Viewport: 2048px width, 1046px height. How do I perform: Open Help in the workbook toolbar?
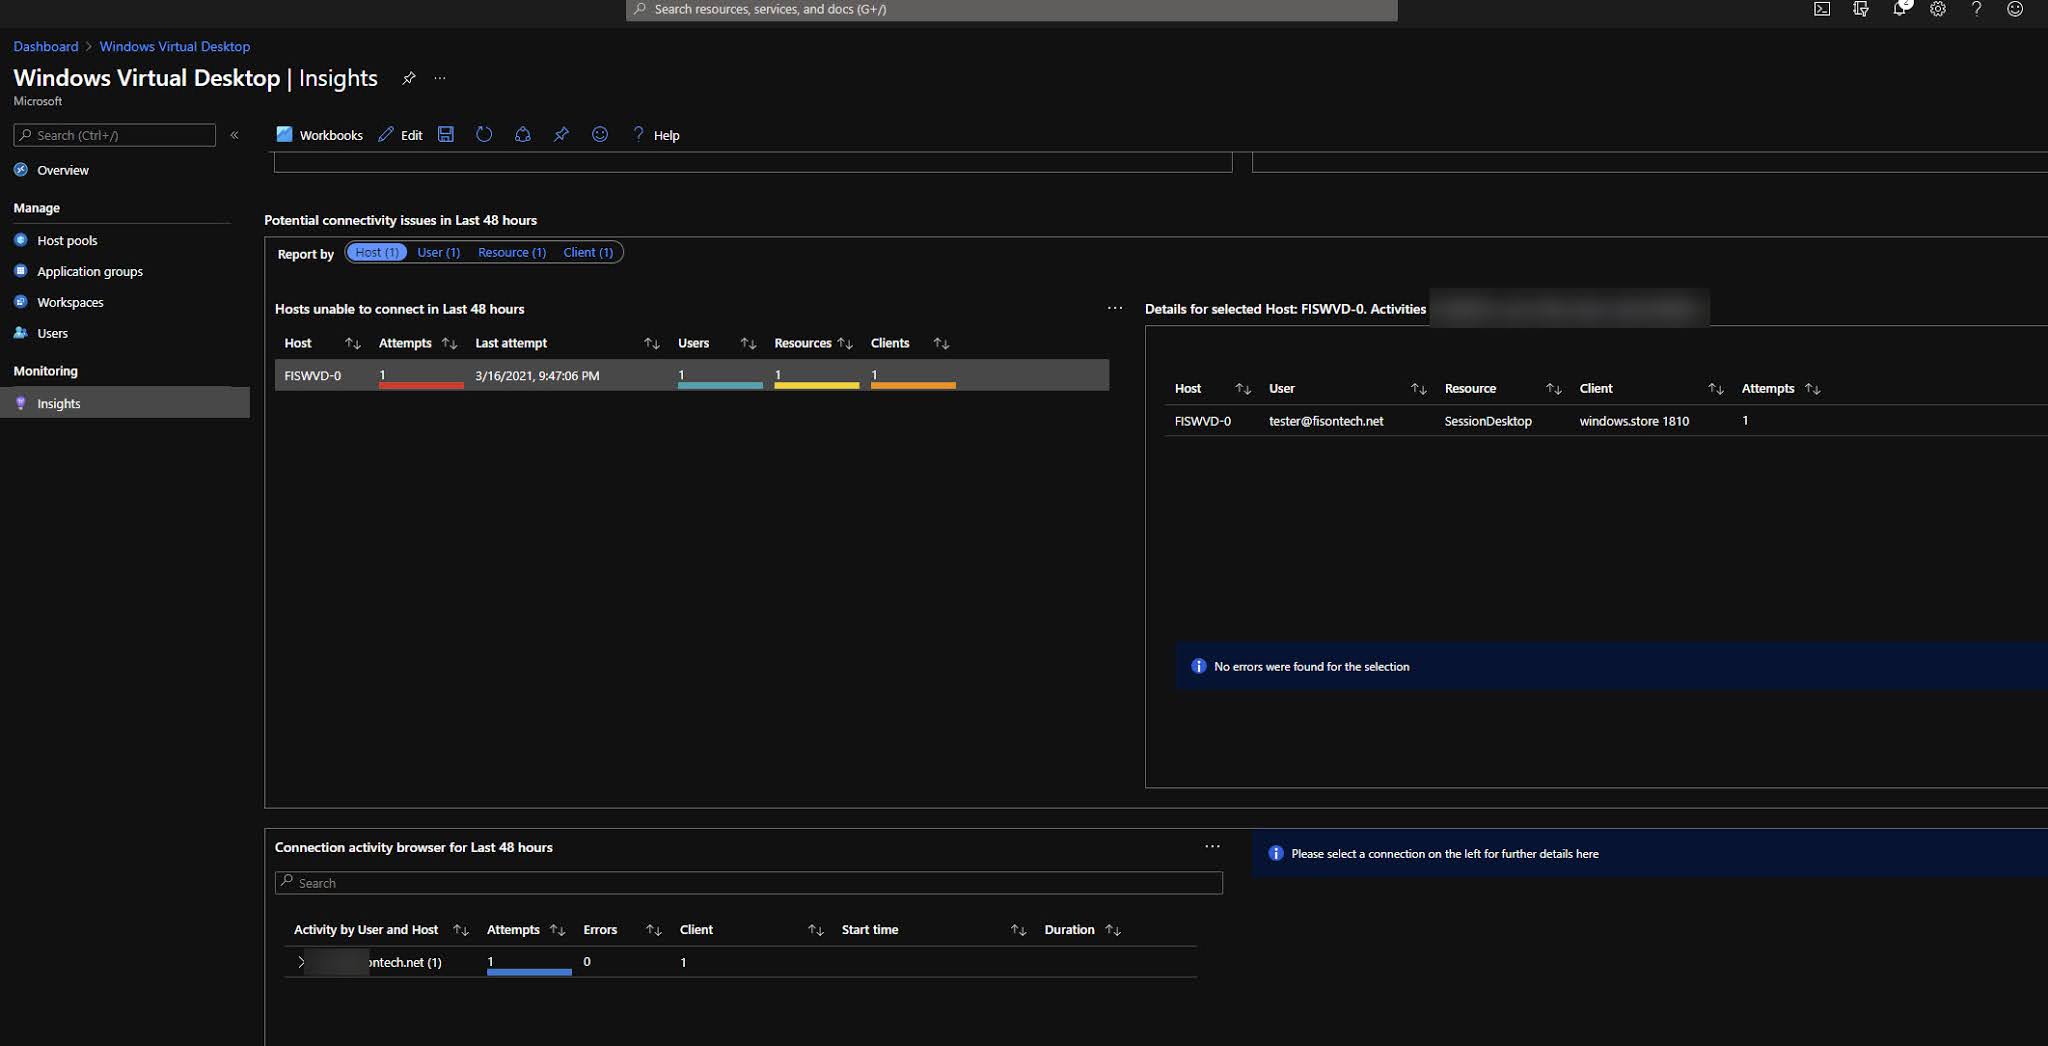tap(656, 135)
